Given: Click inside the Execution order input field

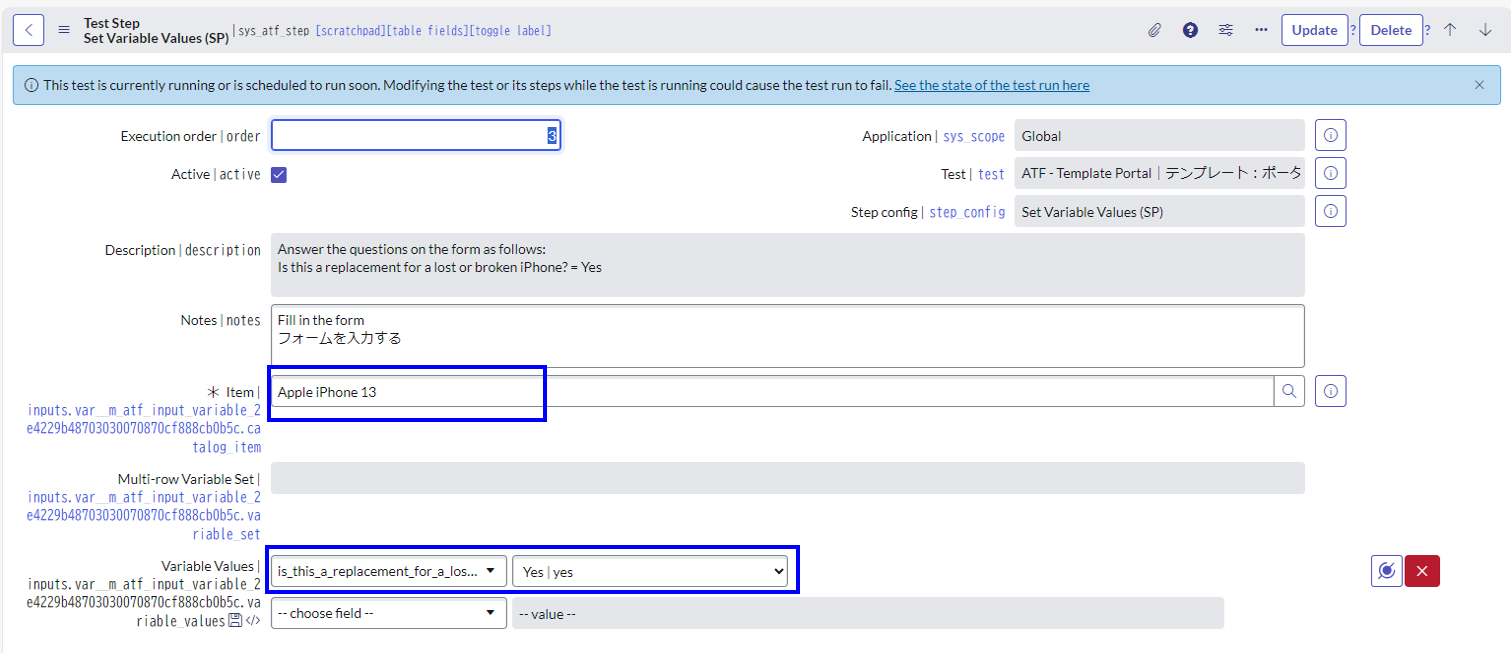Looking at the screenshot, I should click(415, 135).
